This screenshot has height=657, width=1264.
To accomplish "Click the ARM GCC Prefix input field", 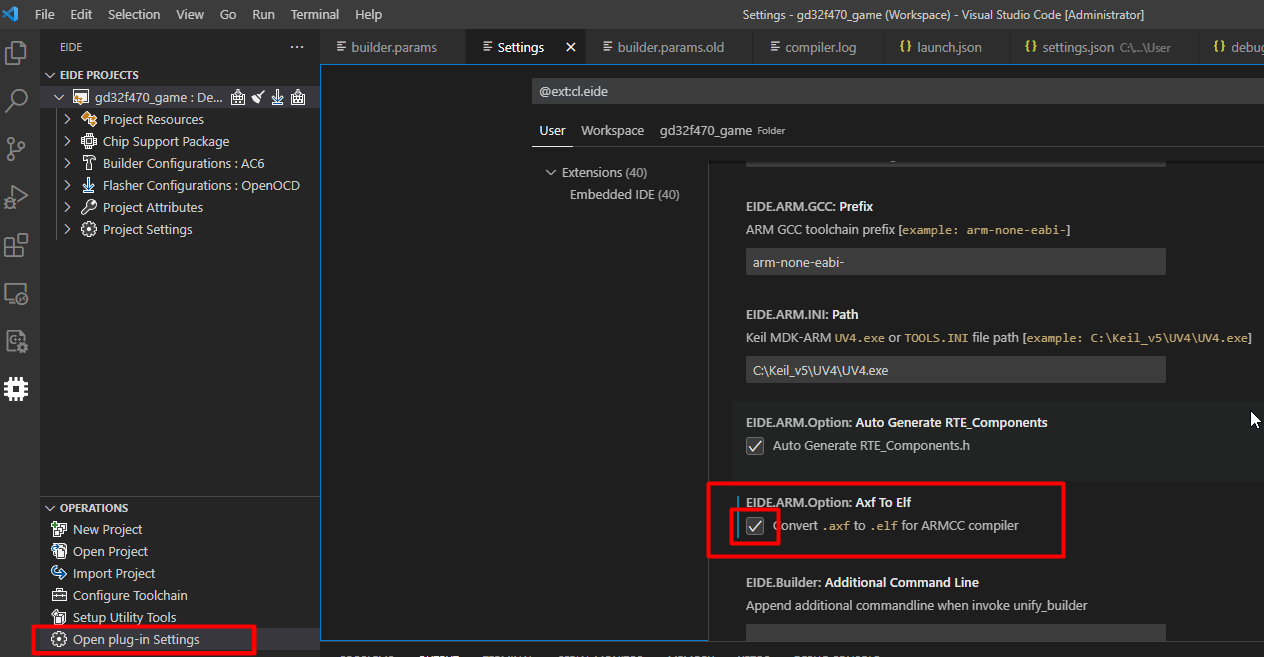I will pos(955,262).
